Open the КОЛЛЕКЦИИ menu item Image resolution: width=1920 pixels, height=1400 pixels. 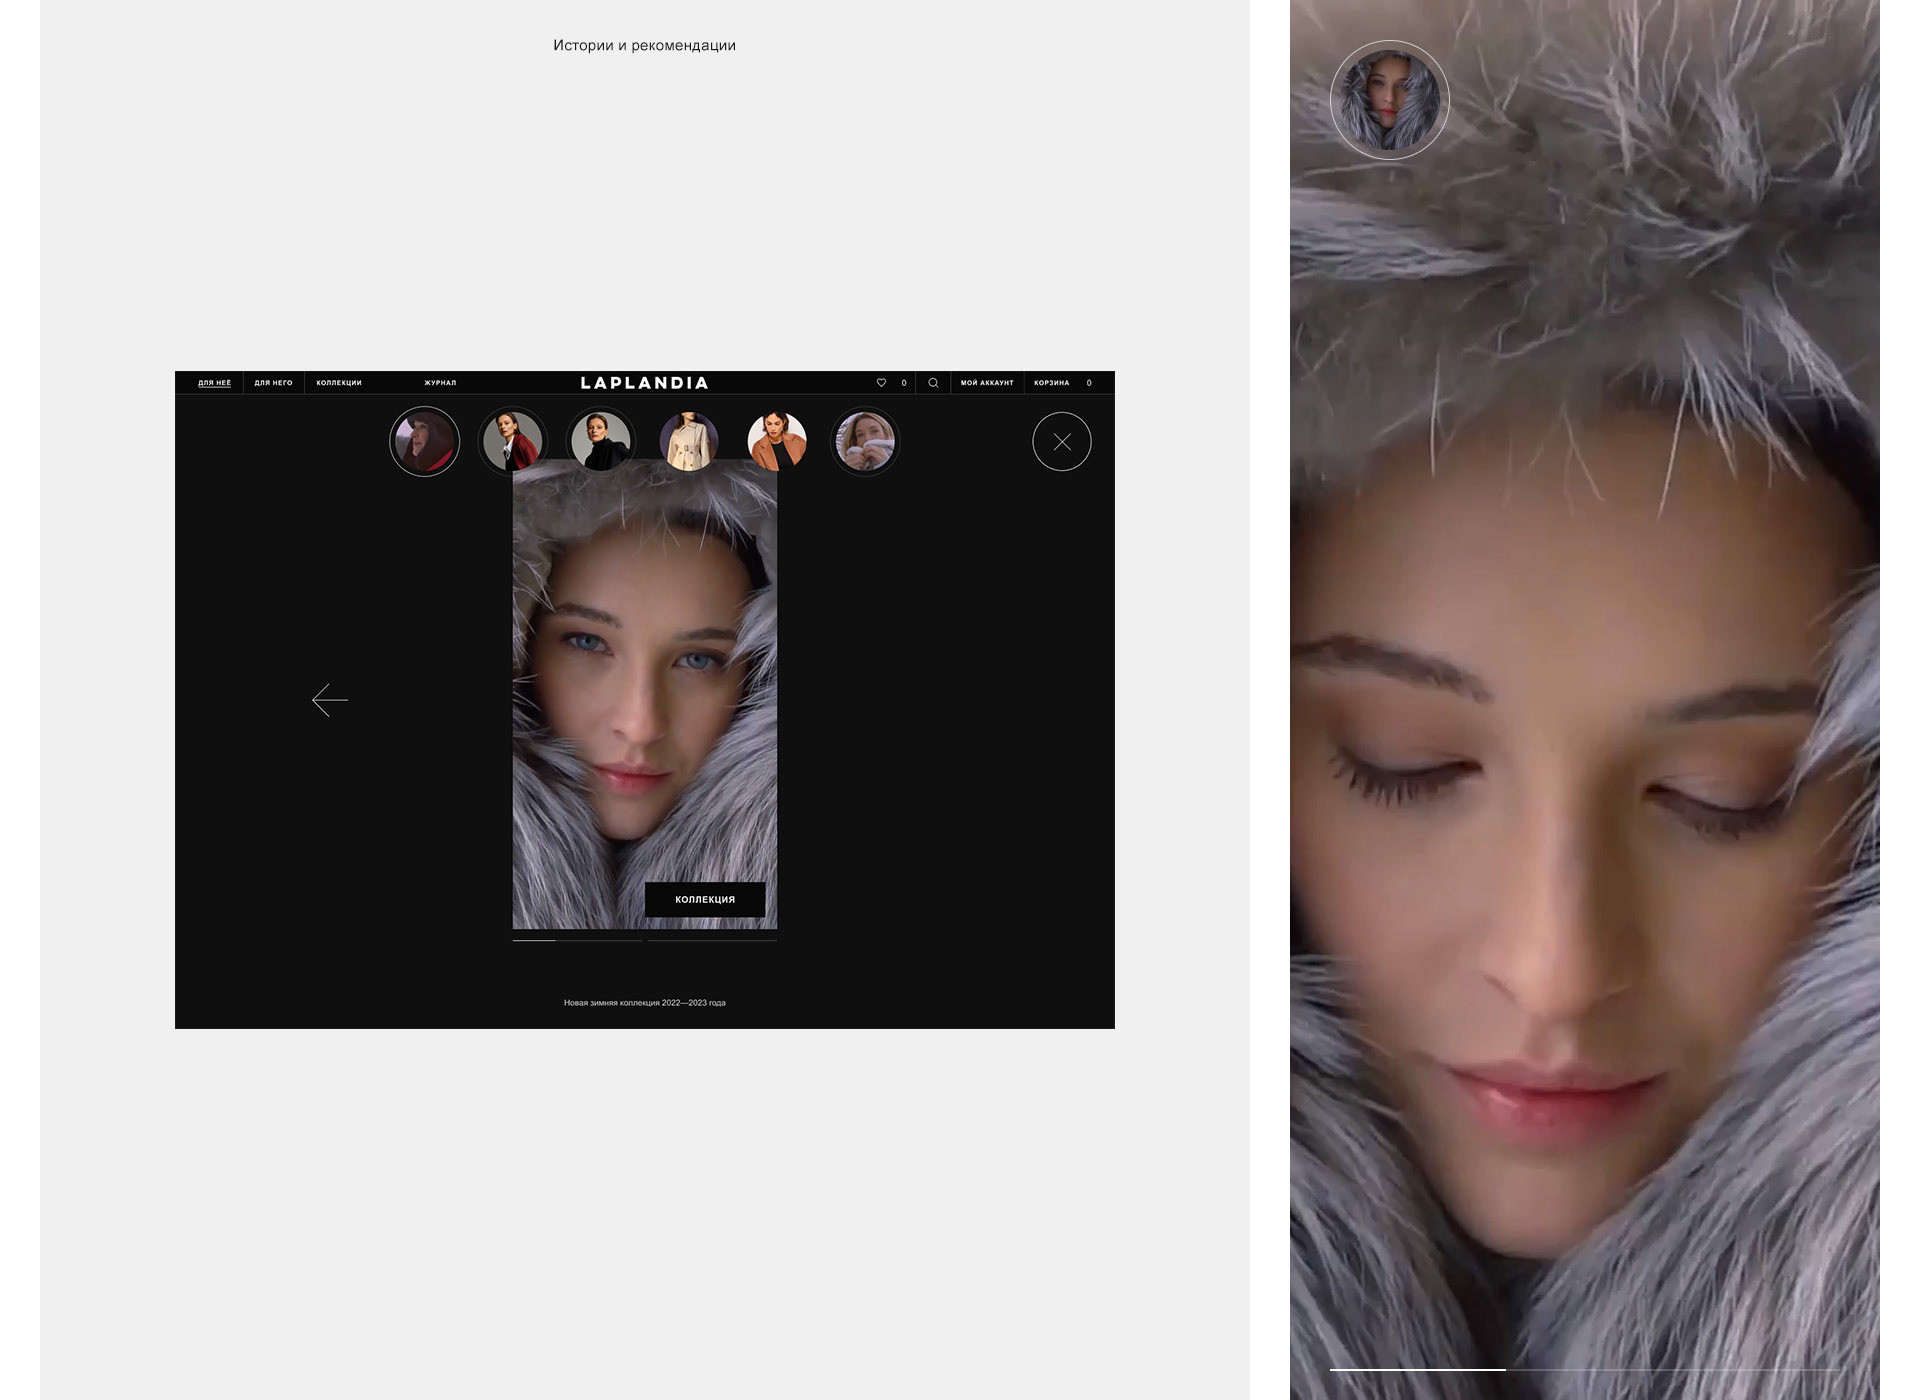[339, 383]
